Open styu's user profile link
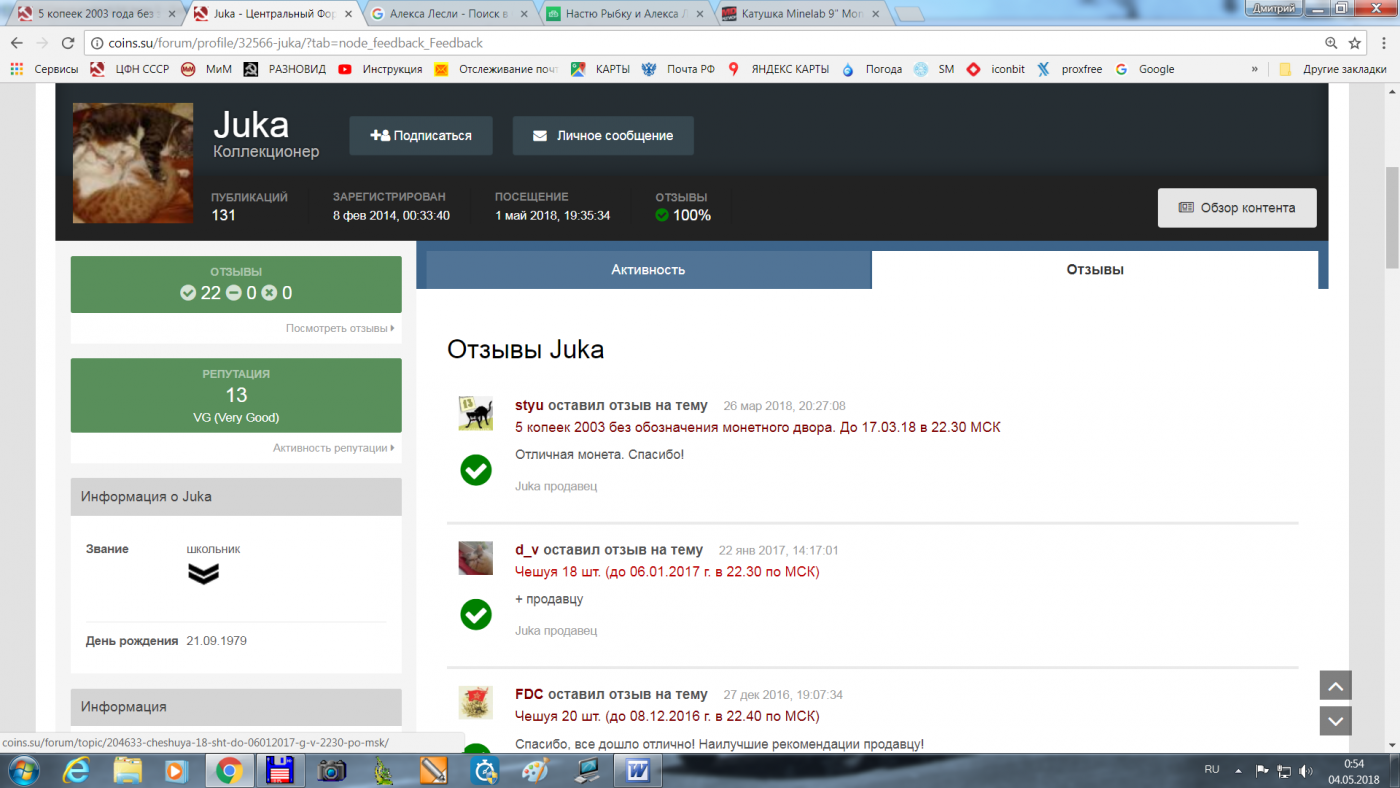 (x=529, y=406)
